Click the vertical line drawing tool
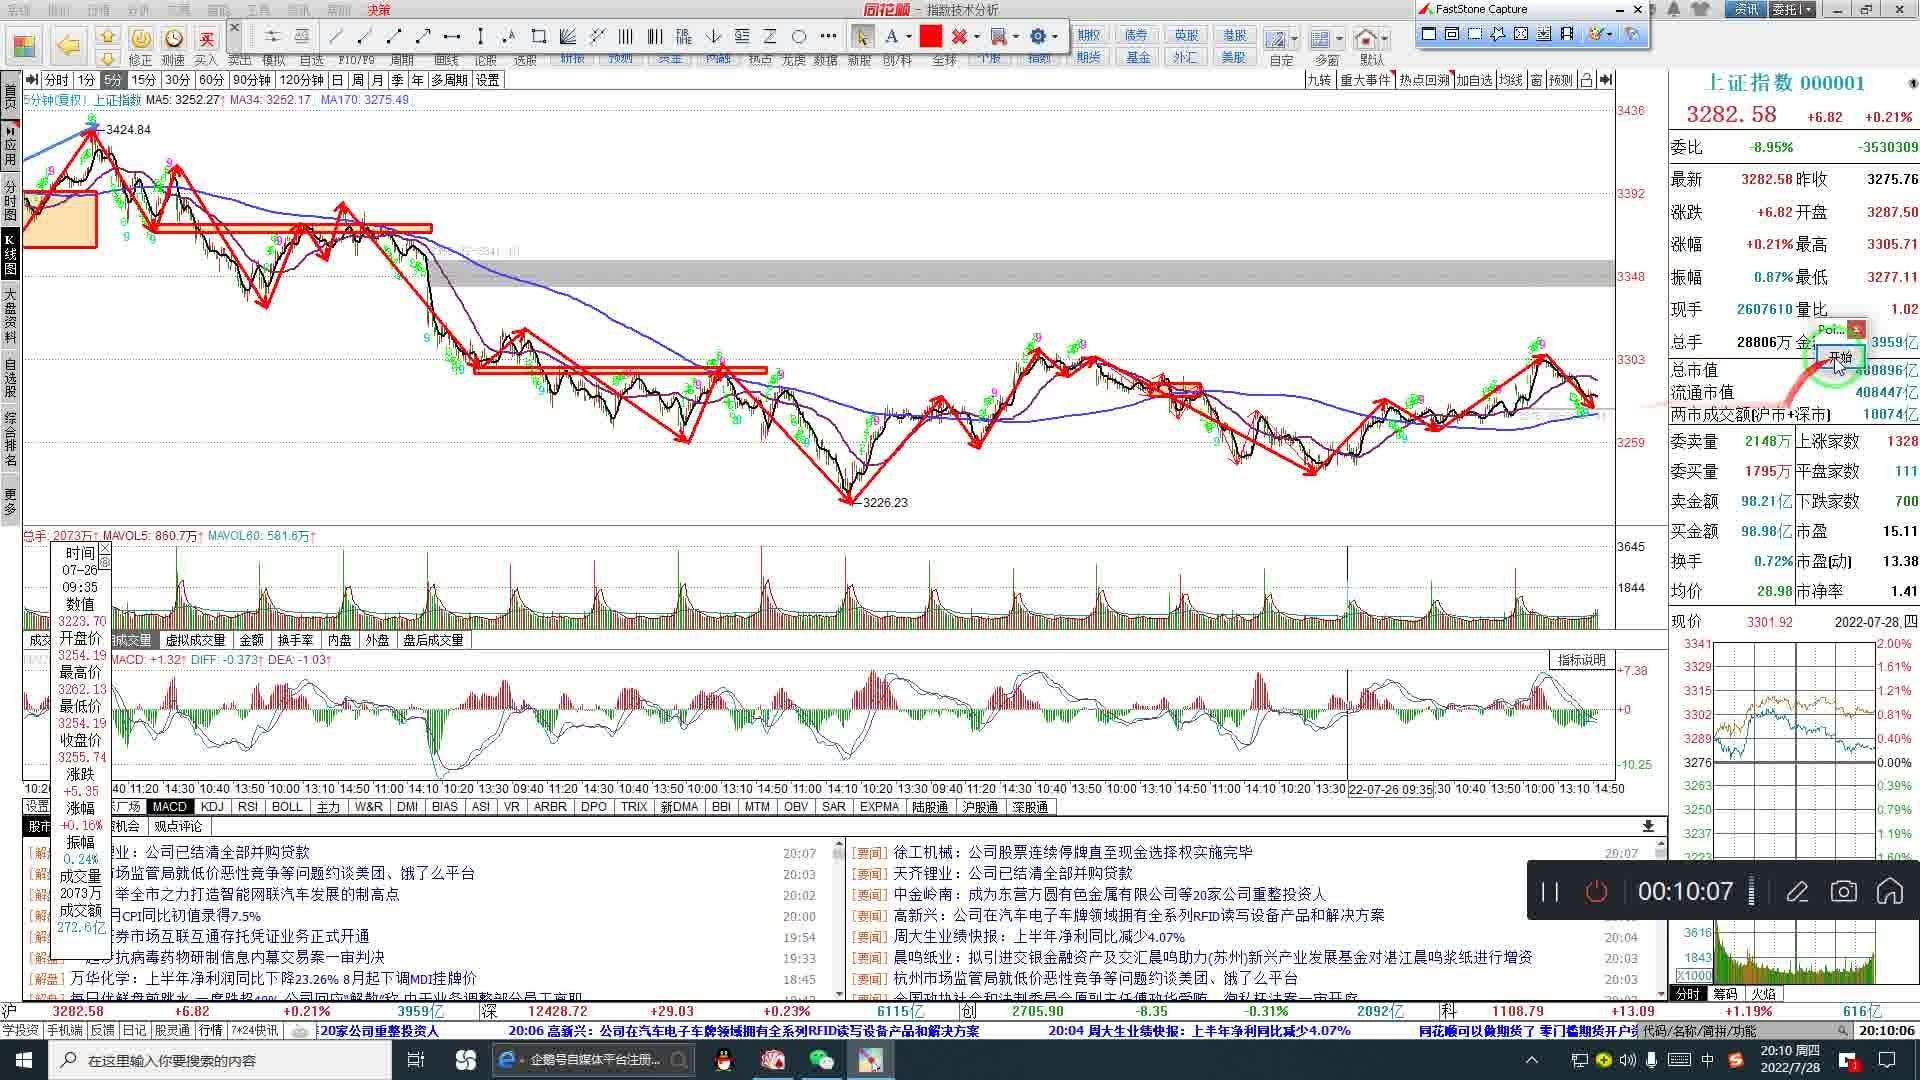Viewport: 1920px width, 1080px height. 480,36
